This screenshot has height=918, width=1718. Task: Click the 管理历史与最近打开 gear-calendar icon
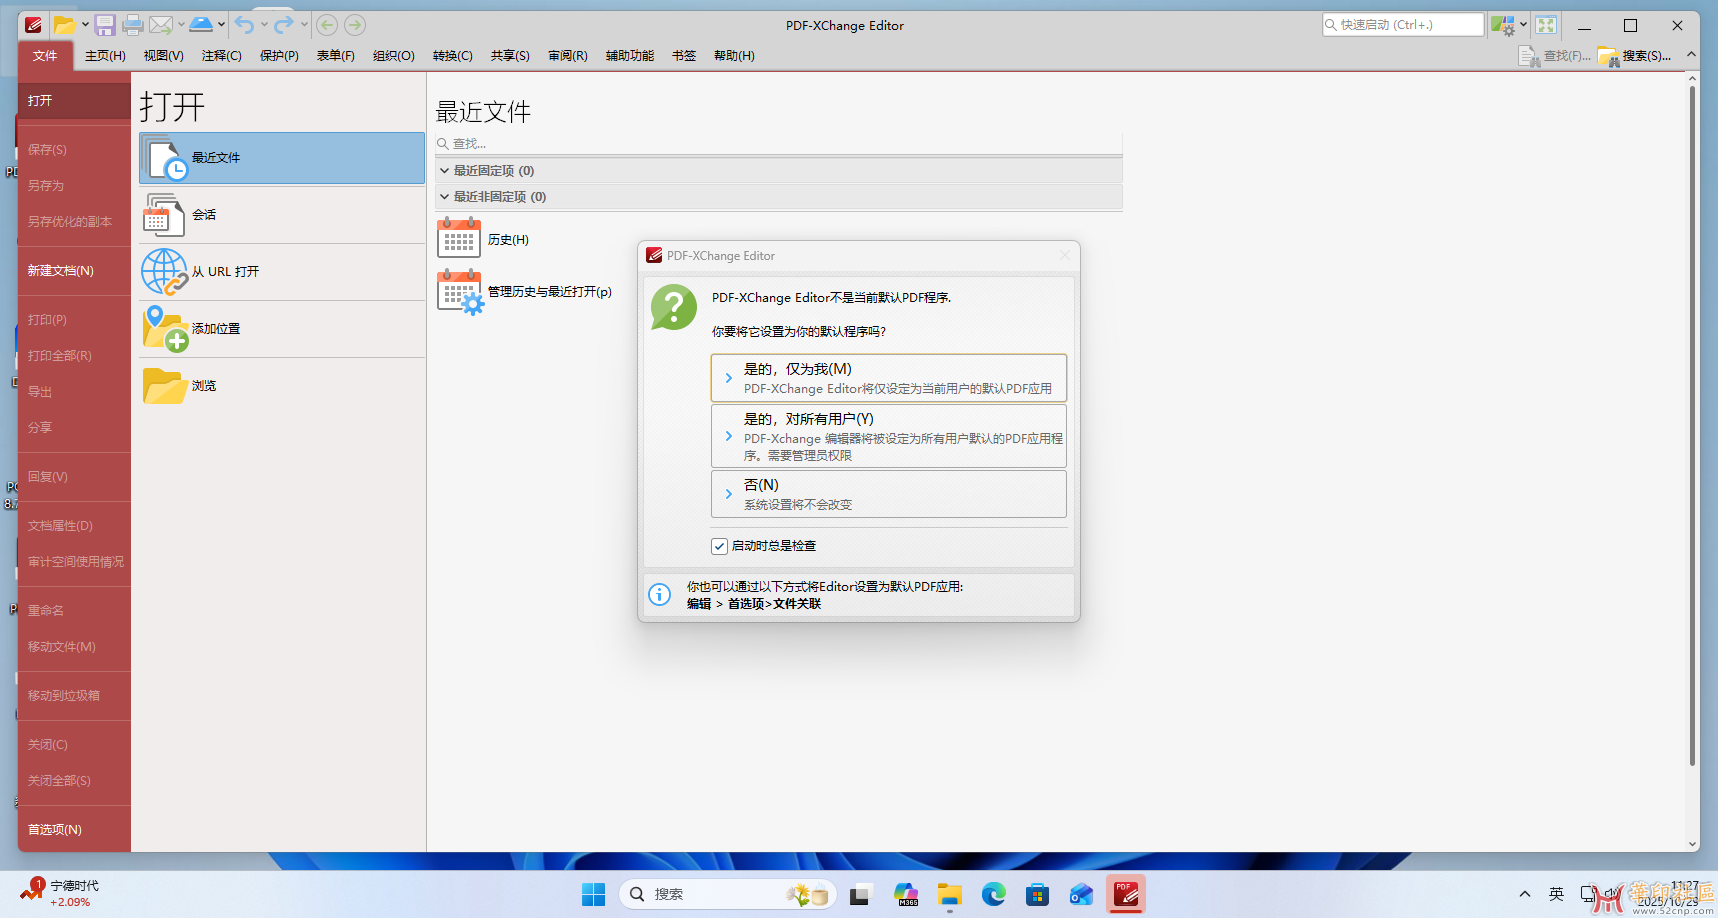tap(460, 292)
